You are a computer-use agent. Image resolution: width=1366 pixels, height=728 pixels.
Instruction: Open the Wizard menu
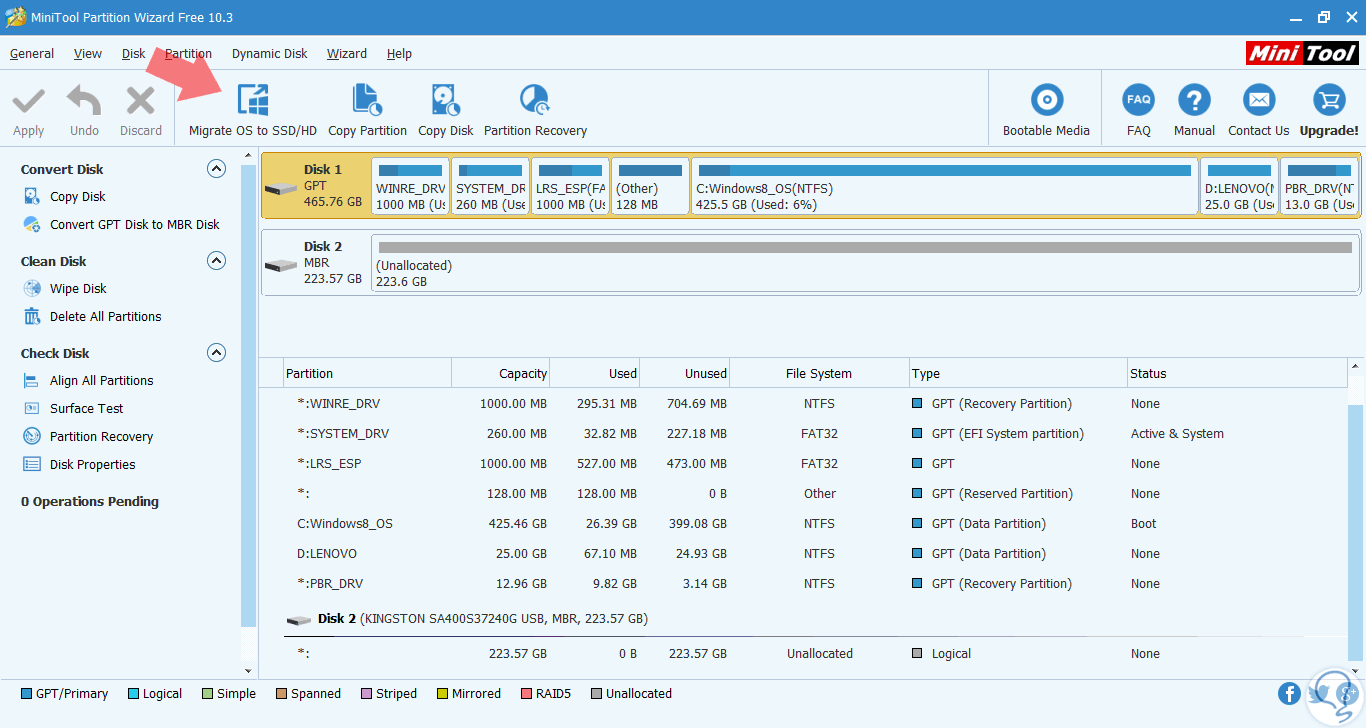(x=346, y=54)
